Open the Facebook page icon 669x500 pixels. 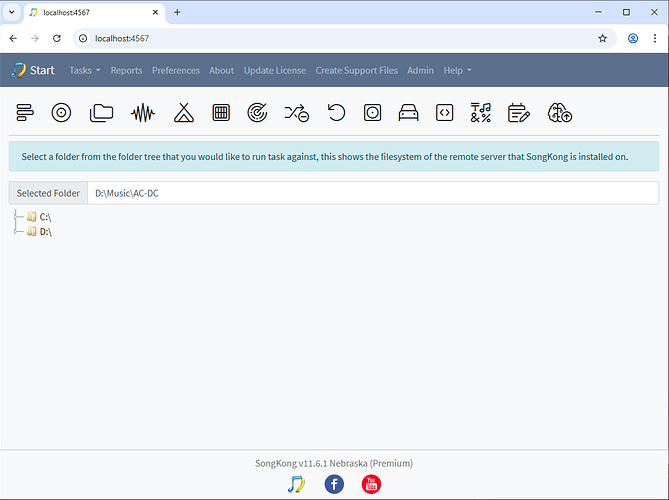334,484
